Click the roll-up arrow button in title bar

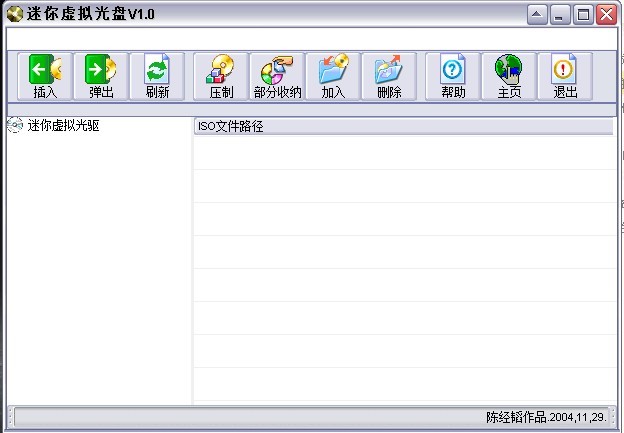538,15
